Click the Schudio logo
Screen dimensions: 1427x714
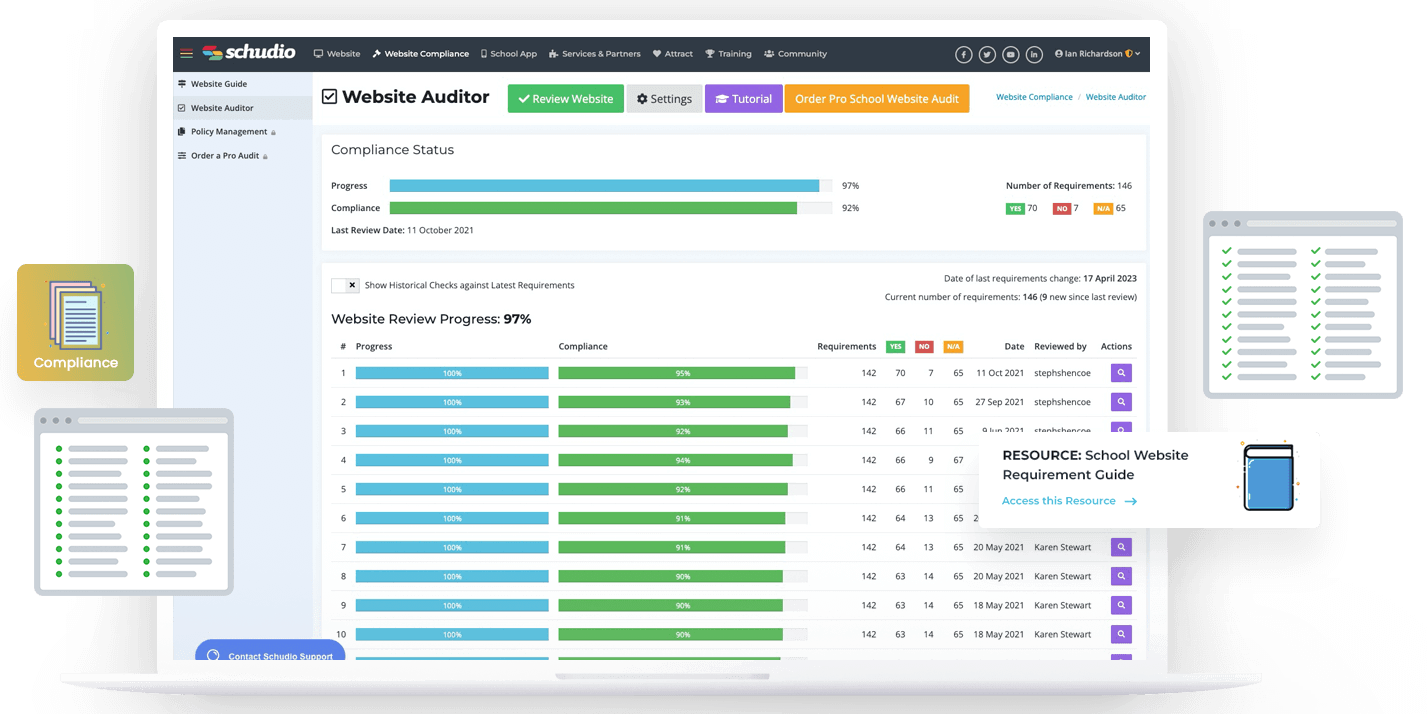coord(249,53)
